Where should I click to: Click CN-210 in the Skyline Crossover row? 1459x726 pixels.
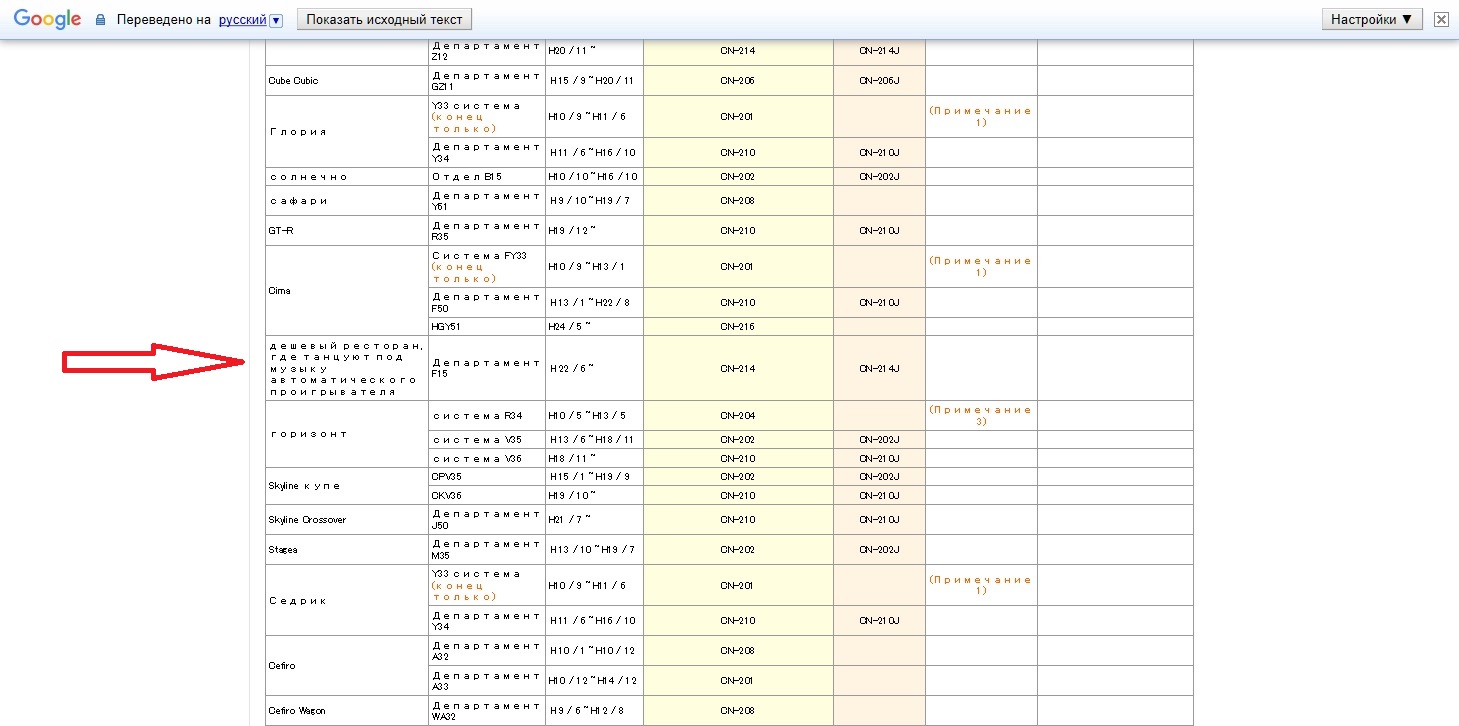[x=738, y=520]
